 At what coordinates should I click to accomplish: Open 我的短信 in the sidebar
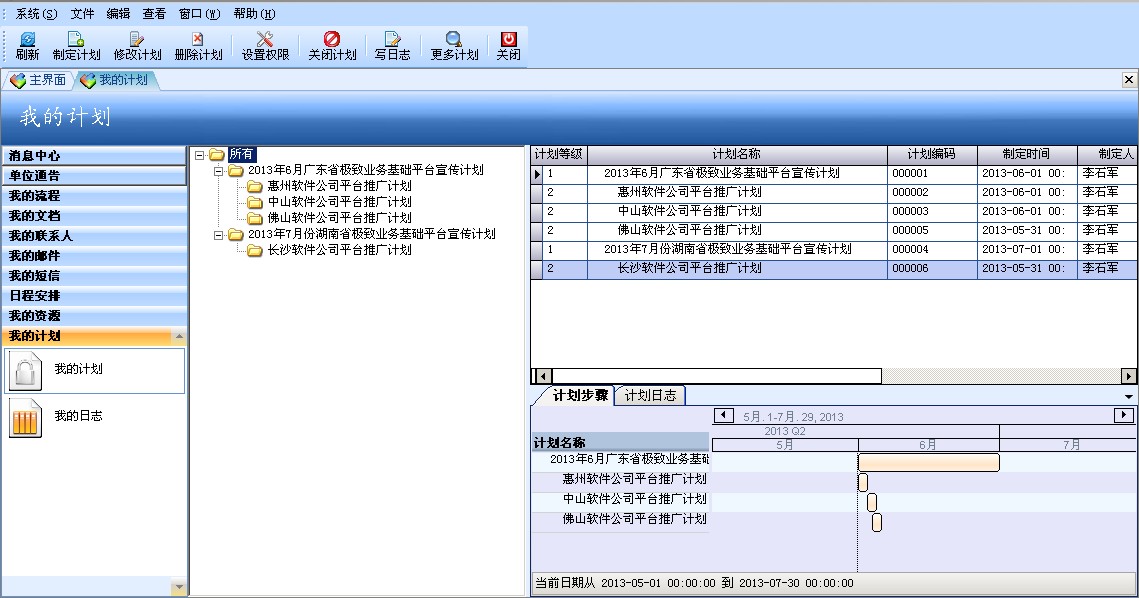click(94, 275)
